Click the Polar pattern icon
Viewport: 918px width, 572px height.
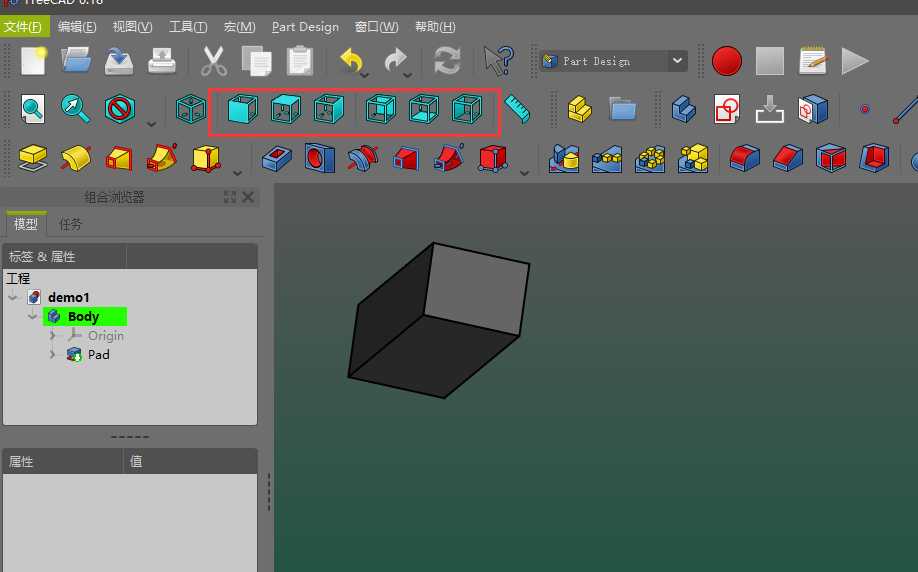pyautogui.click(x=650, y=159)
